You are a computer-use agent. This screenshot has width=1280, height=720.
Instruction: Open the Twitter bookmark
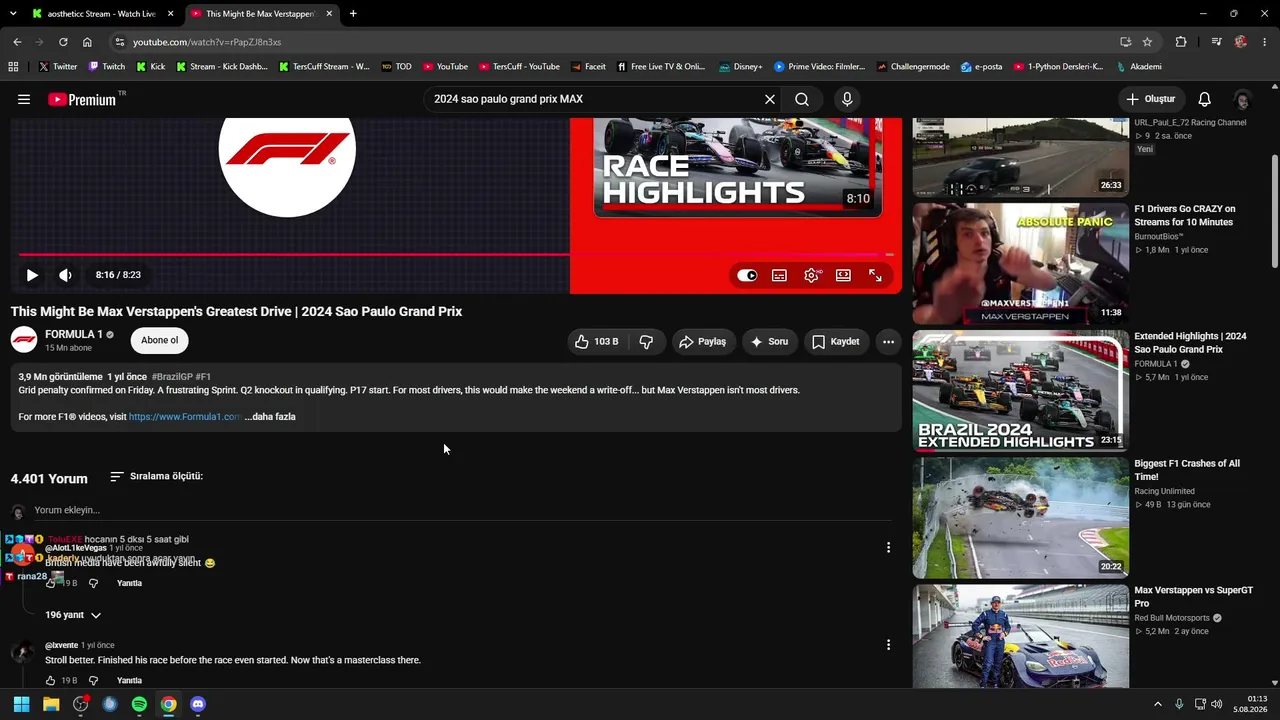pos(57,67)
